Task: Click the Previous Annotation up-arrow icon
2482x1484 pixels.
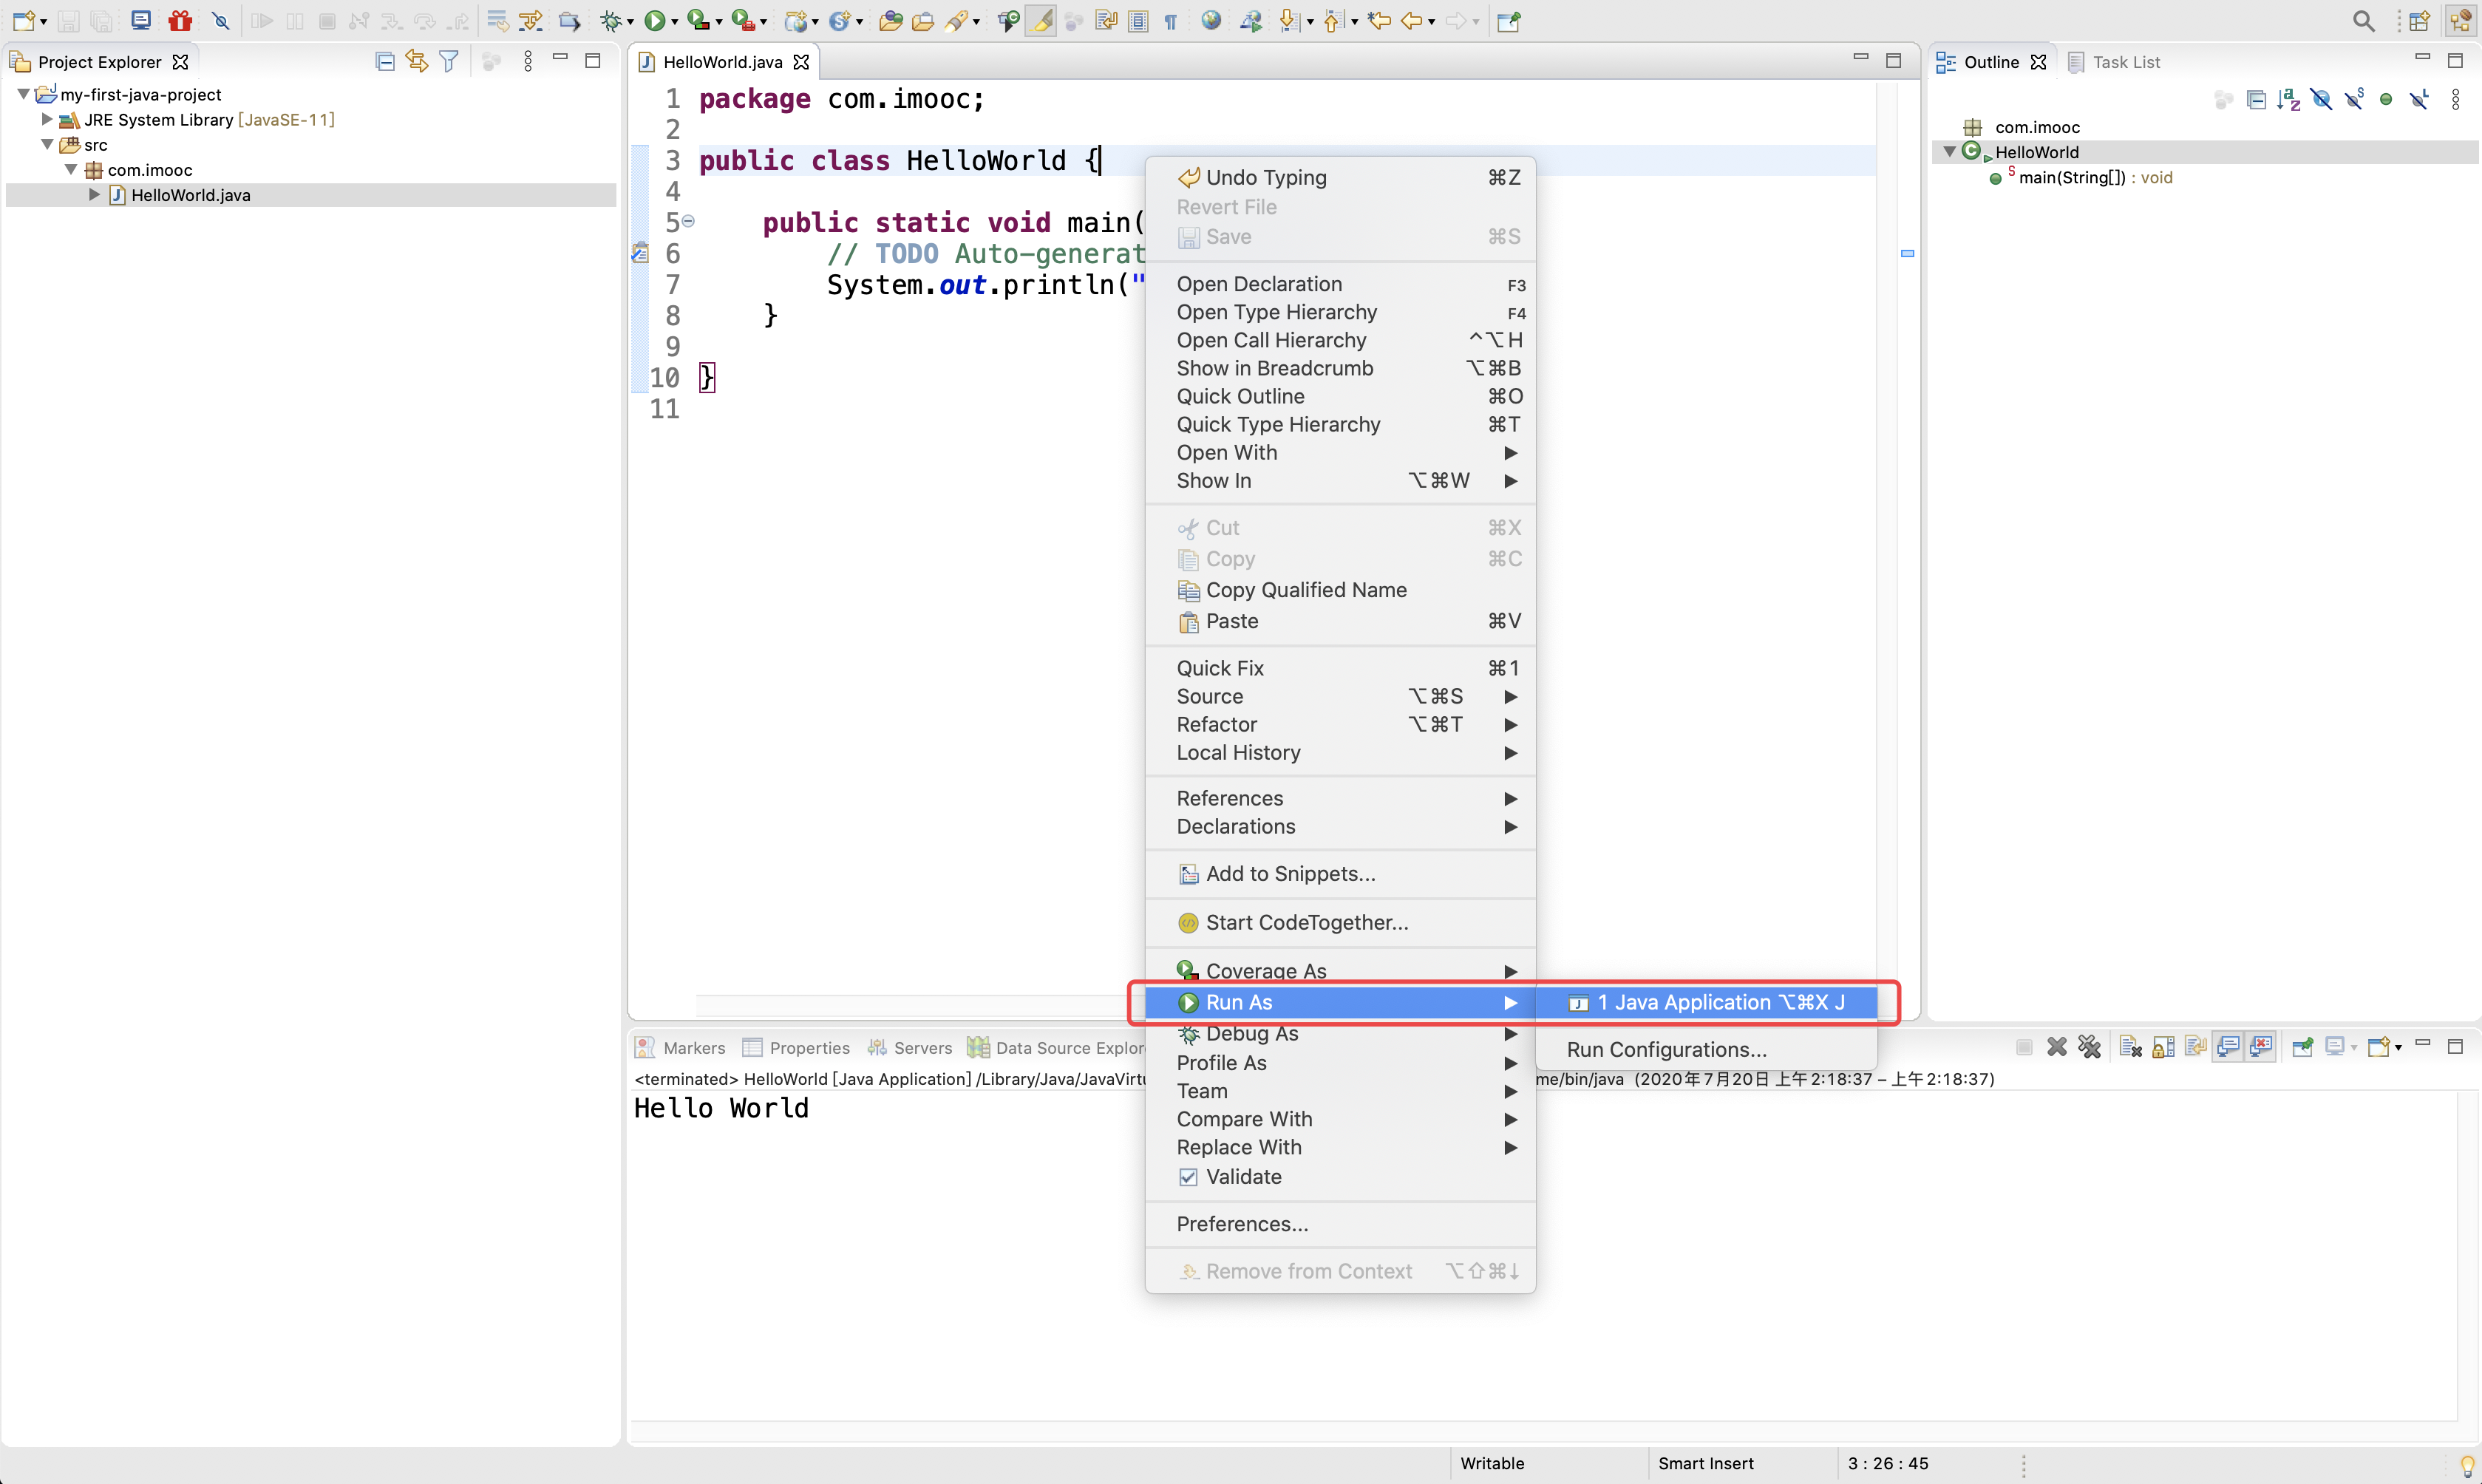Action: click(x=1333, y=20)
